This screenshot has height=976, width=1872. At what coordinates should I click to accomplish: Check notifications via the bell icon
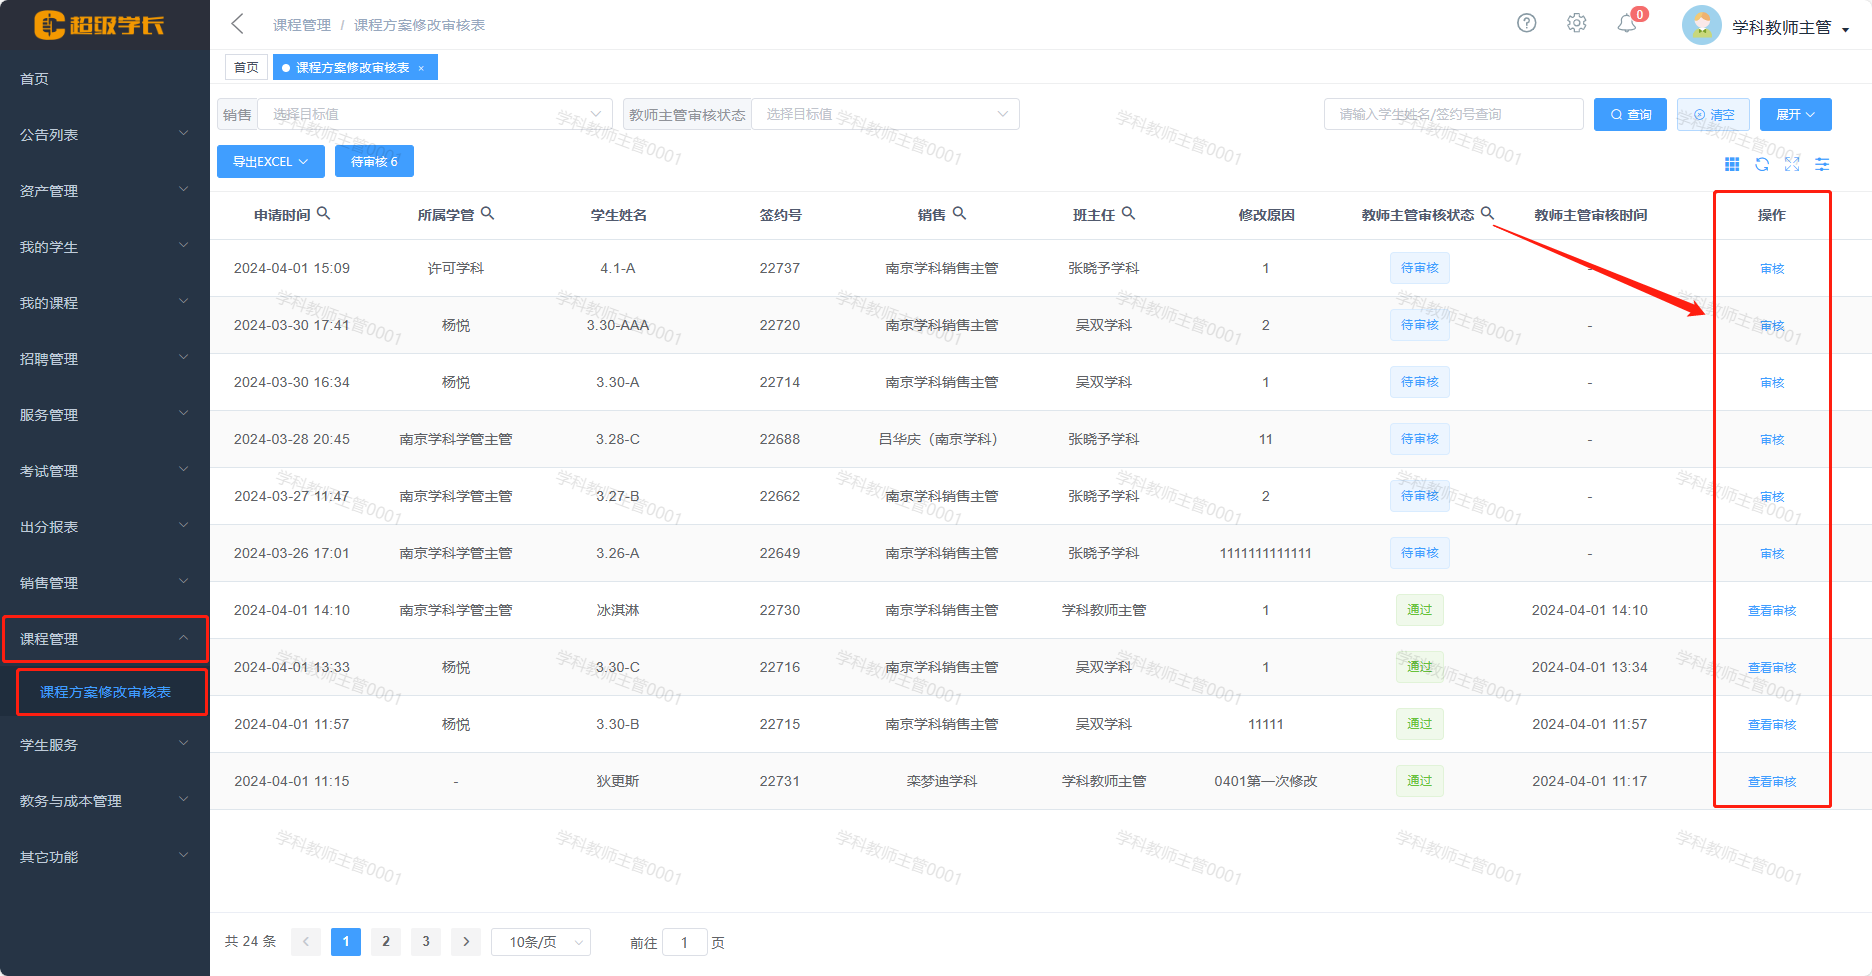coord(1627,24)
